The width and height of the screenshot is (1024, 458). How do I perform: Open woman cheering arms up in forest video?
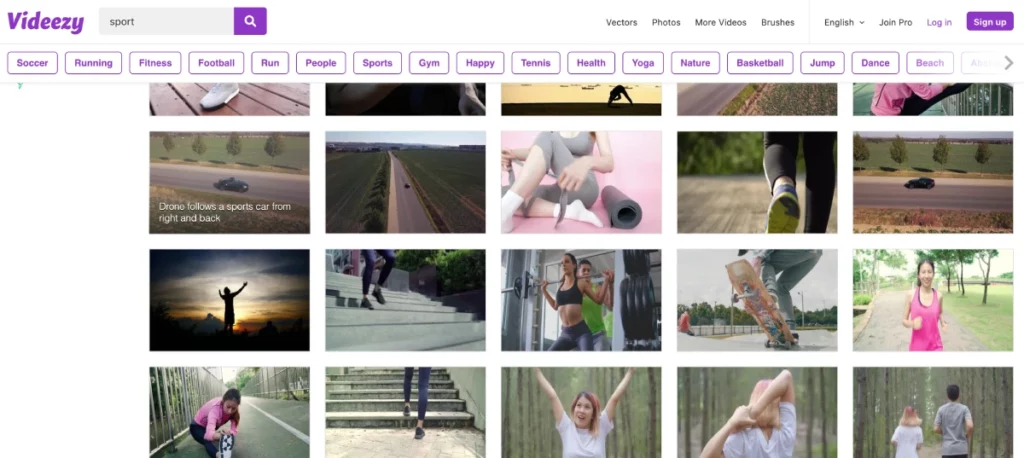coord(581,412)
